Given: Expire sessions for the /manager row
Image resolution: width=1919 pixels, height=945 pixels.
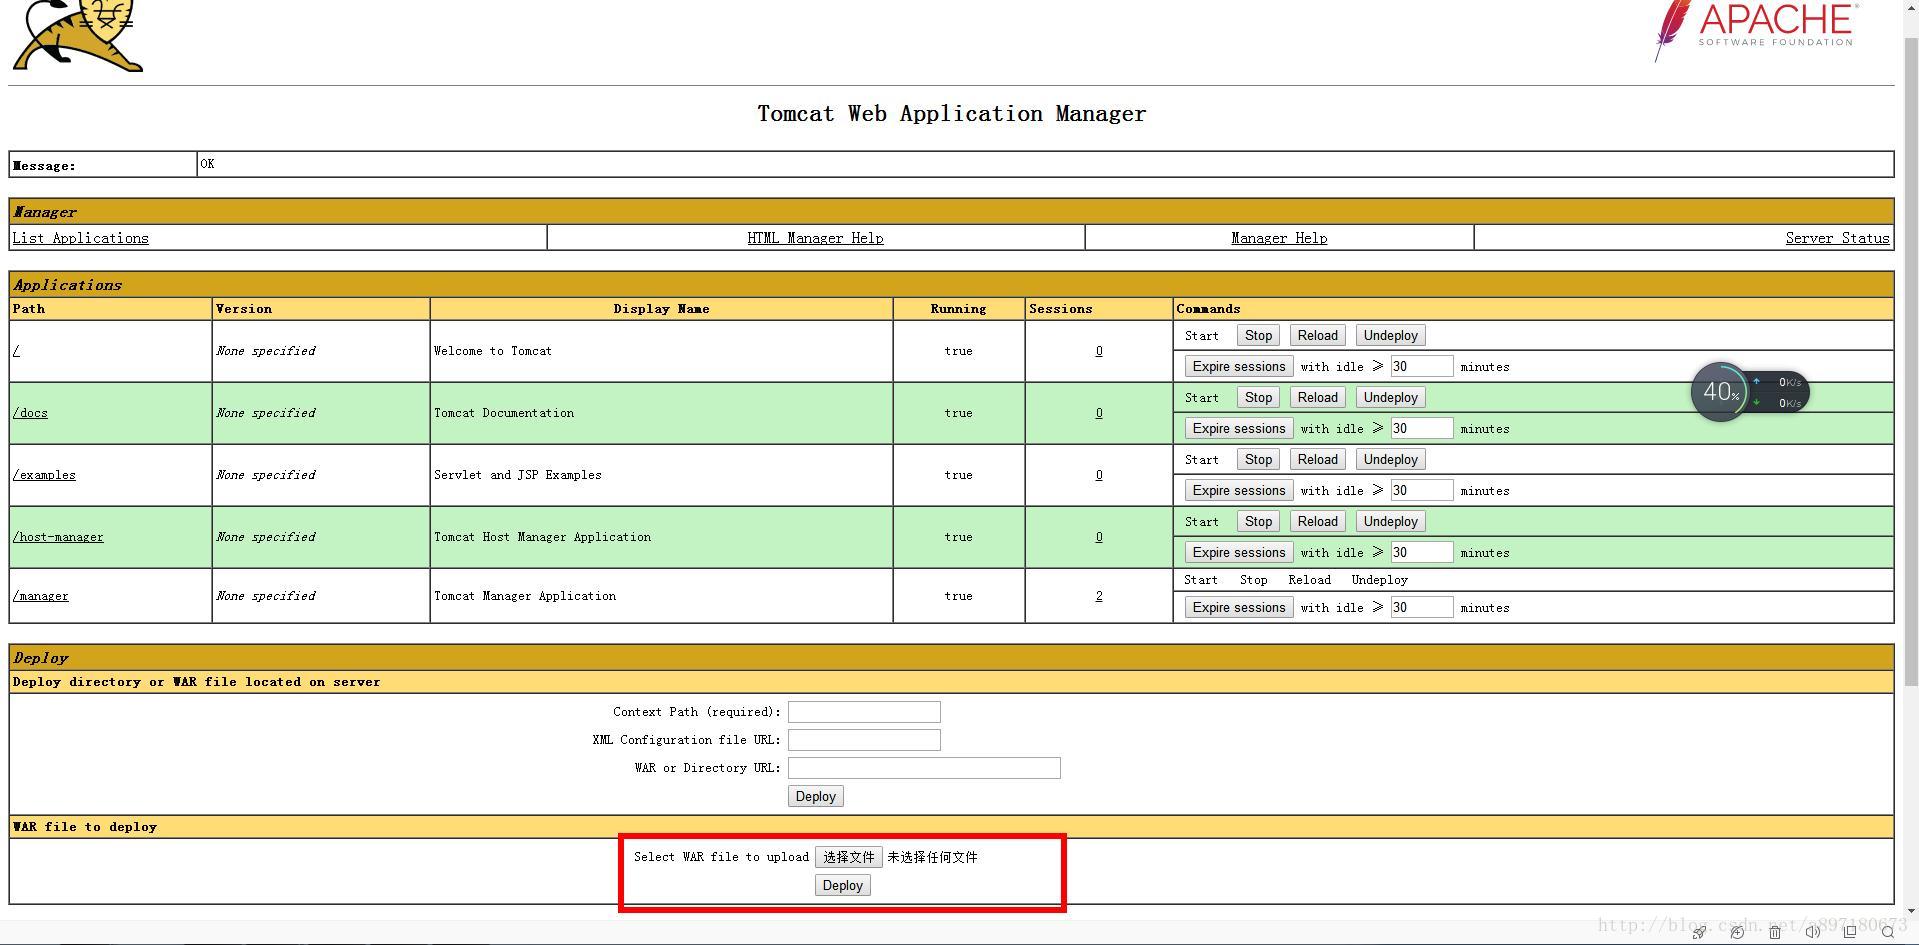Looking at the screenshot, I should pos(1238,608).
